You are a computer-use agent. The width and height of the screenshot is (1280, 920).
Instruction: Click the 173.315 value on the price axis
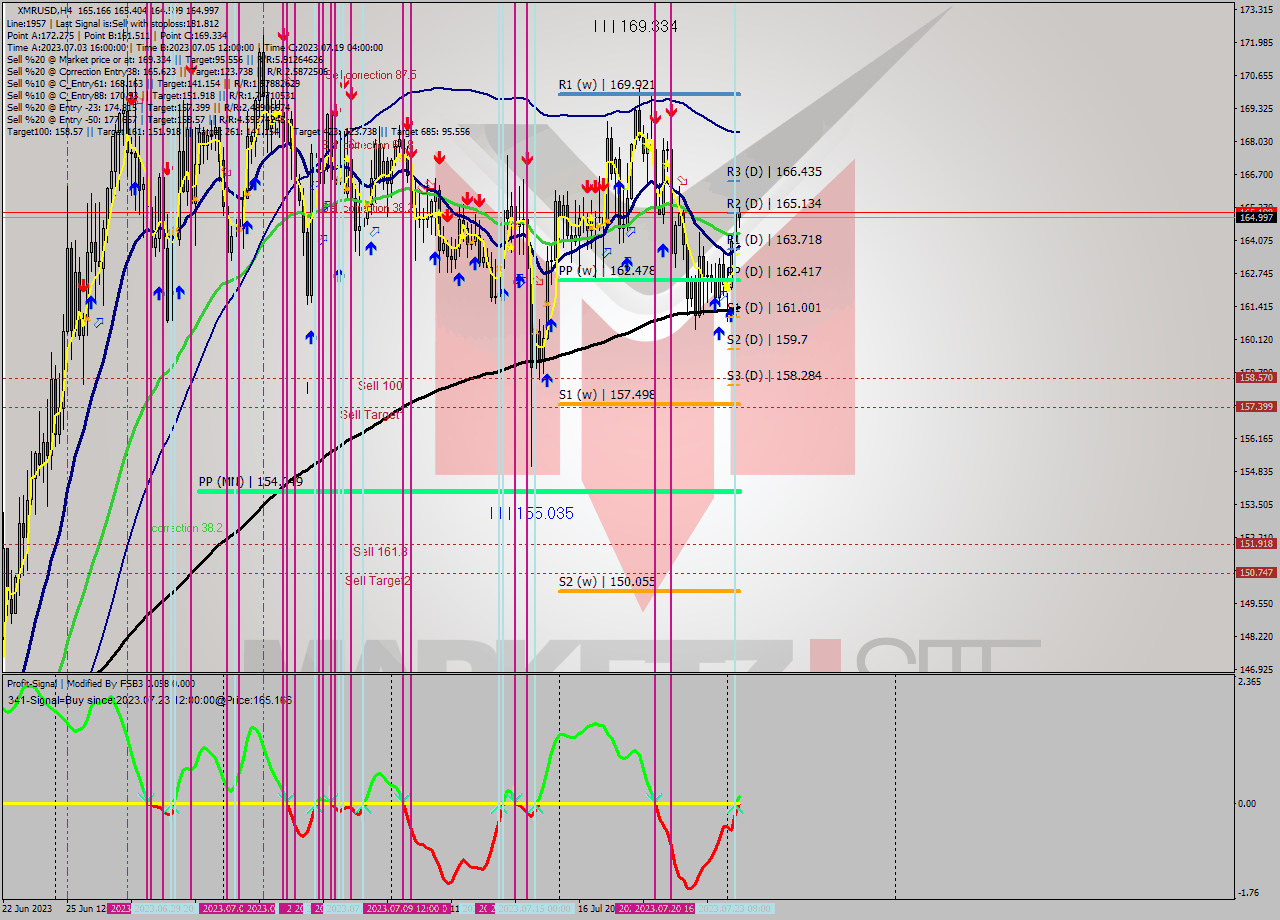pos(1256,9)
